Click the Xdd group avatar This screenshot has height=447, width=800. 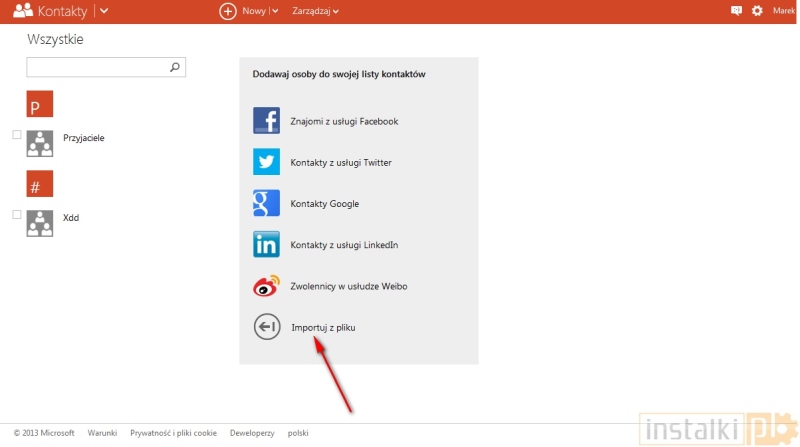click(40, 224)
